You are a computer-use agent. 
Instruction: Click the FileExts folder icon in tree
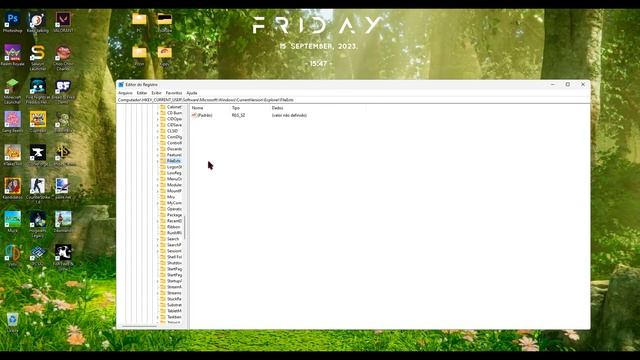(x=163, y=161)
